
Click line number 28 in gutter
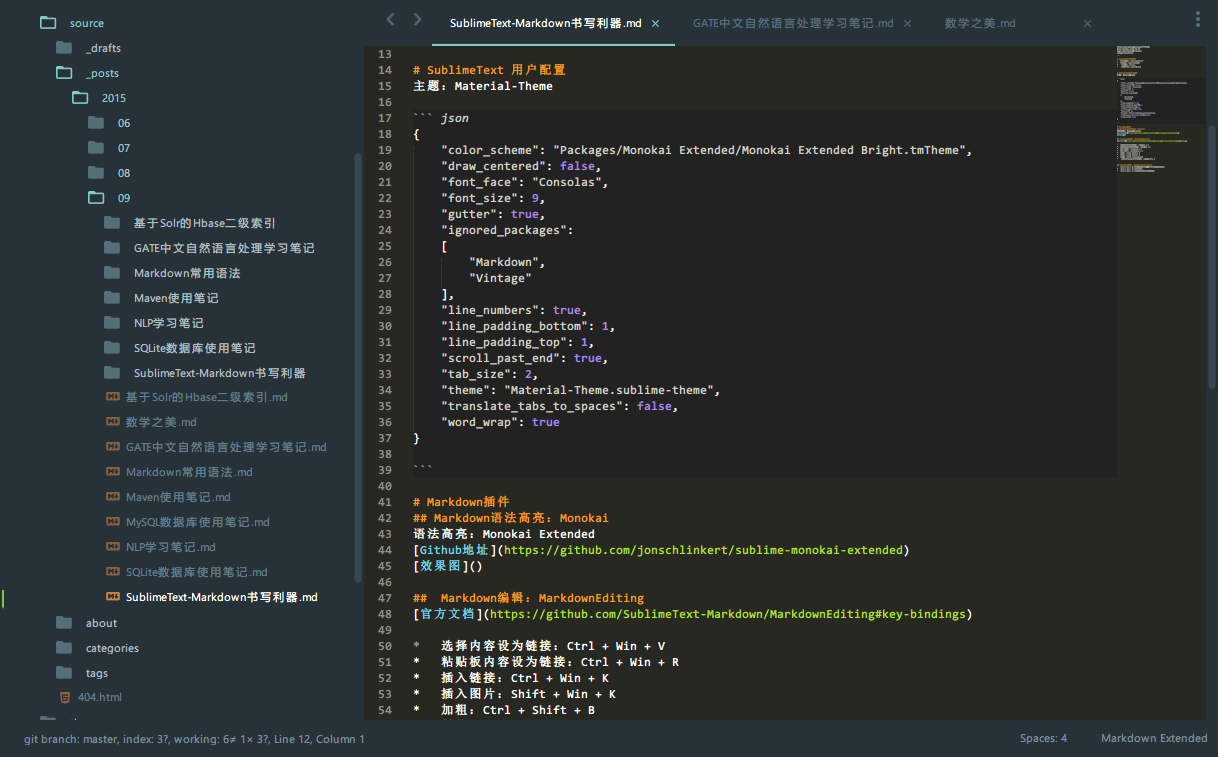385,294
